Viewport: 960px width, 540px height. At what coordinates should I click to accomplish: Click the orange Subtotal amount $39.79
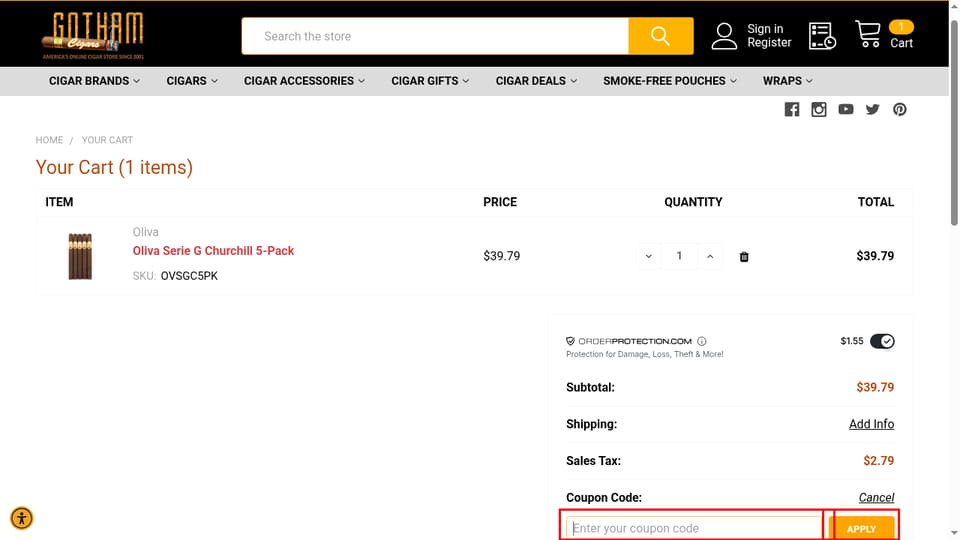pos(875,388)
